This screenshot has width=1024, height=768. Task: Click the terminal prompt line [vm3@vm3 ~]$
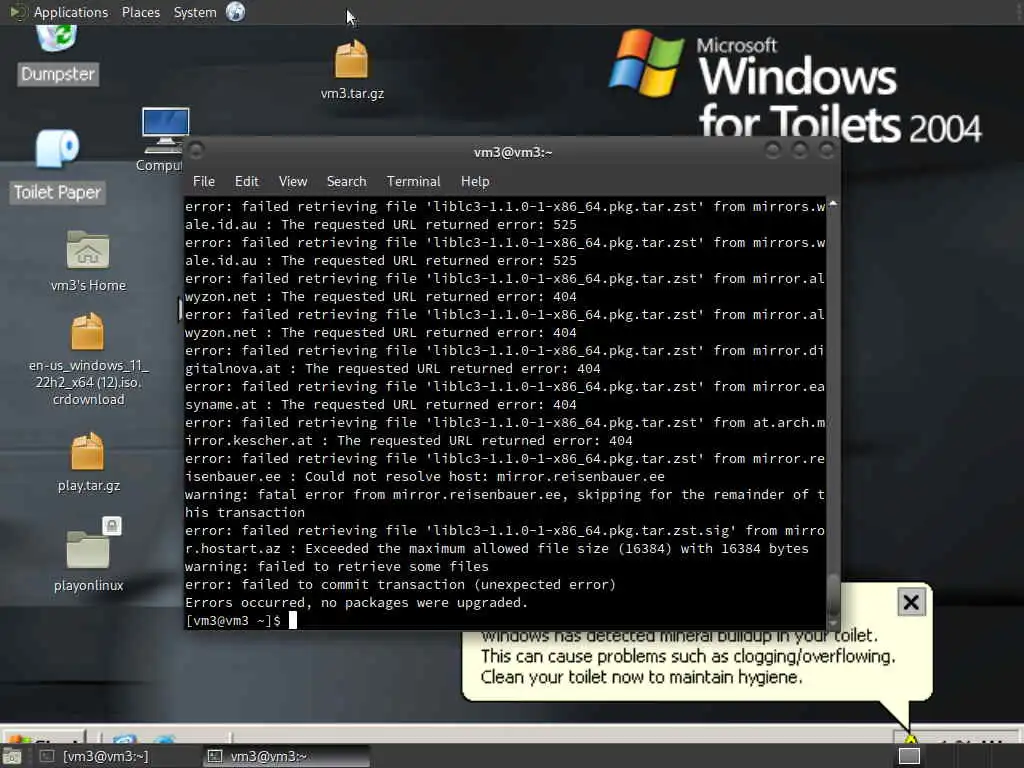tap(233, 620)
